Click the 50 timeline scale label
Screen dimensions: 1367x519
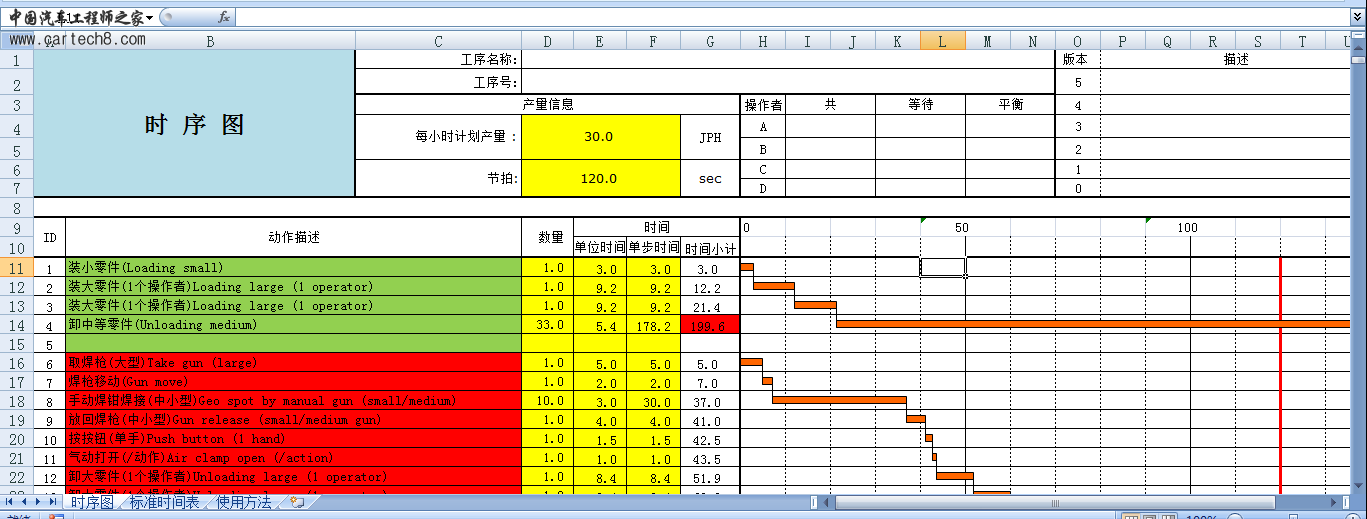point(961,228)
